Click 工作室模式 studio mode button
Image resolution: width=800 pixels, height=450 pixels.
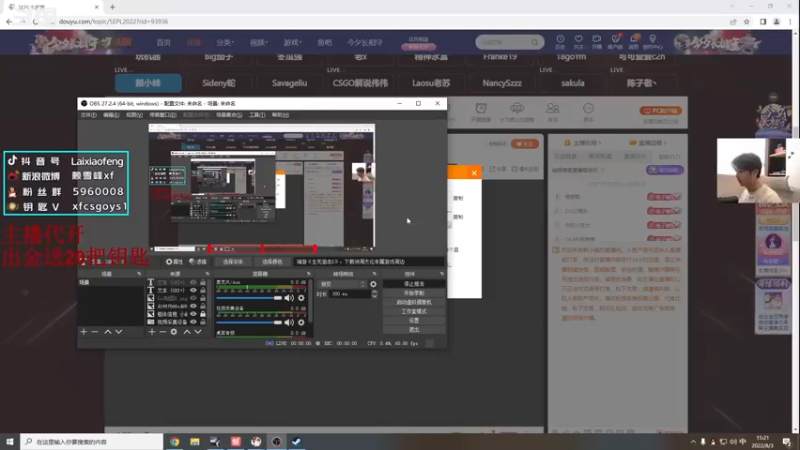[x=414, y=311]
